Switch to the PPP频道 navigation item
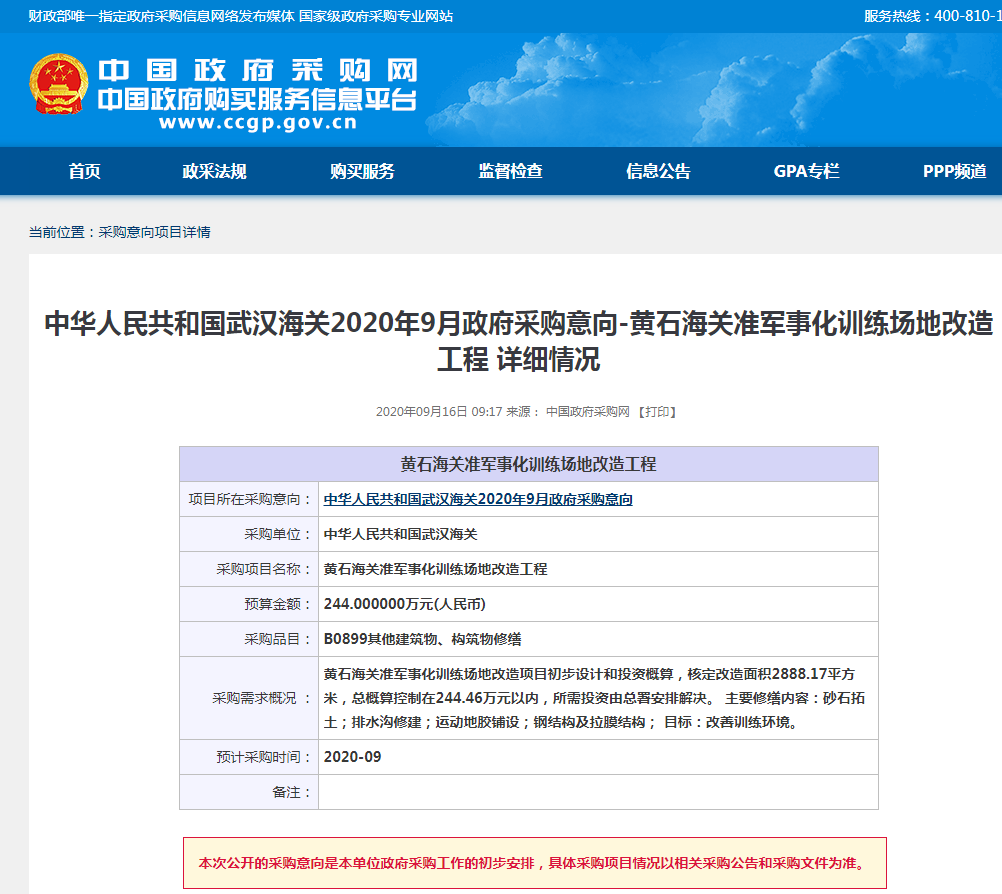 tap(955, 171)
